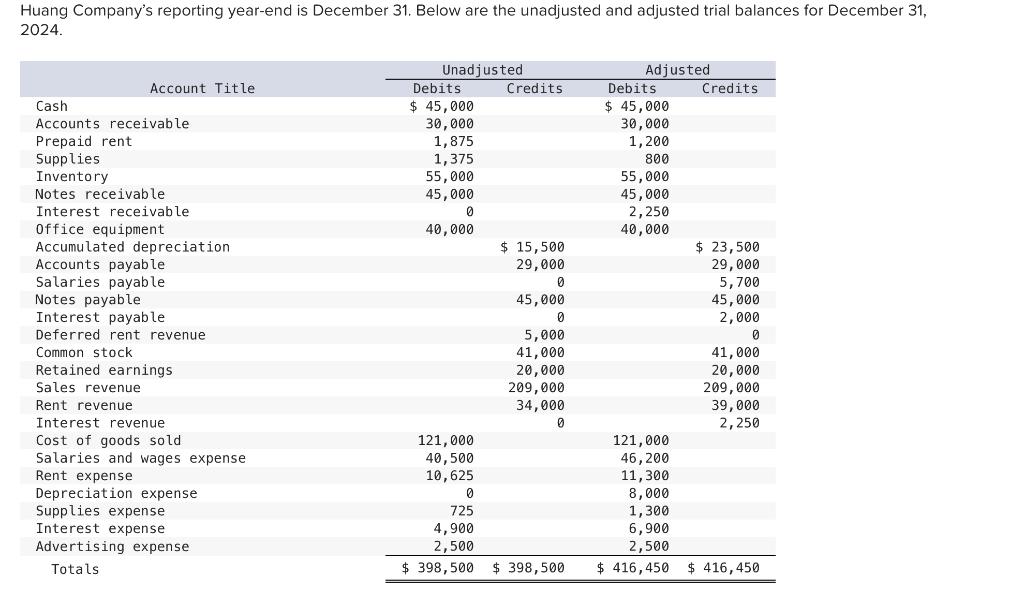Select the Salaries payable adjusted credit 5,700
Viewport: 1024px width, 606px height.
740,282
